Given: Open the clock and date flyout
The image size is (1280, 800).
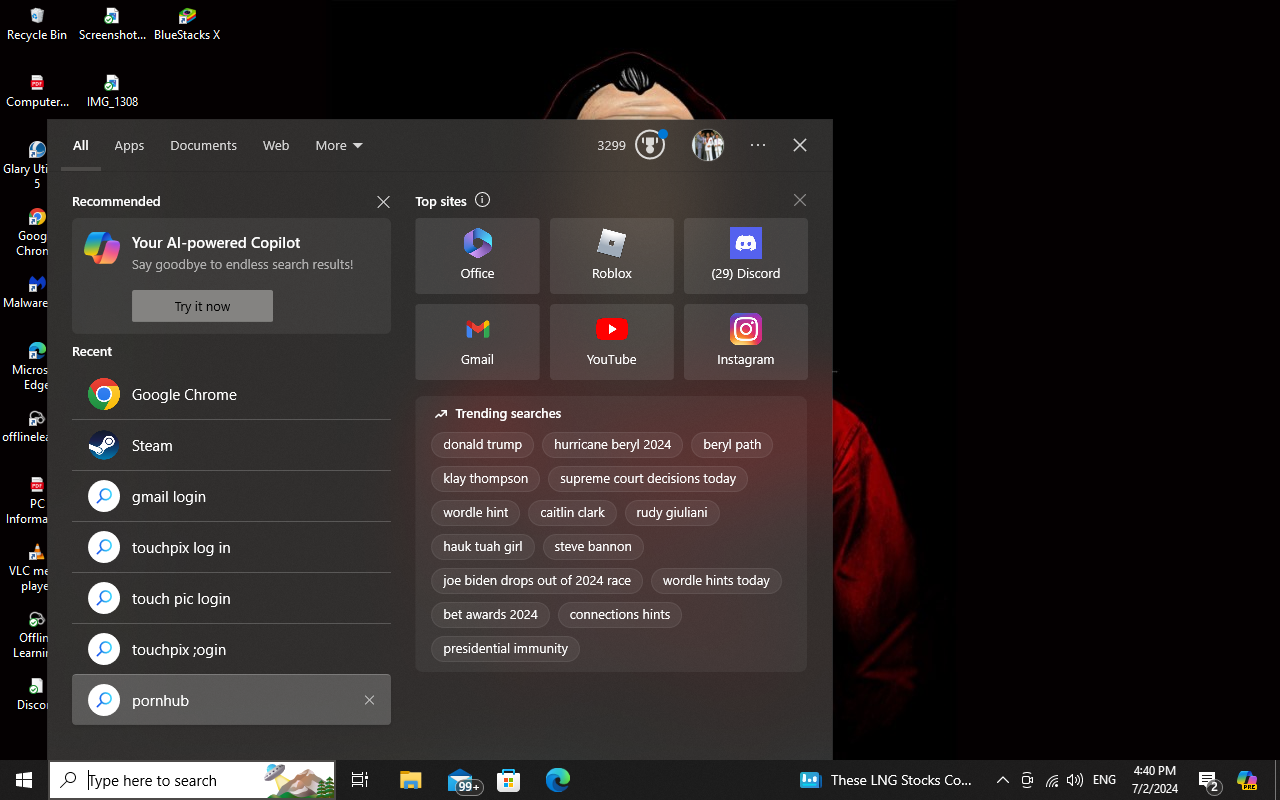Looking at the screenshot, I should click(x=1154, y=780).
